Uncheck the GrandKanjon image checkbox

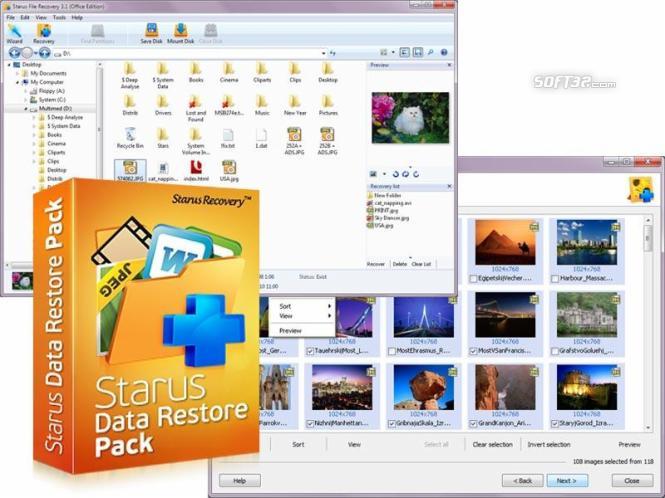474,424
